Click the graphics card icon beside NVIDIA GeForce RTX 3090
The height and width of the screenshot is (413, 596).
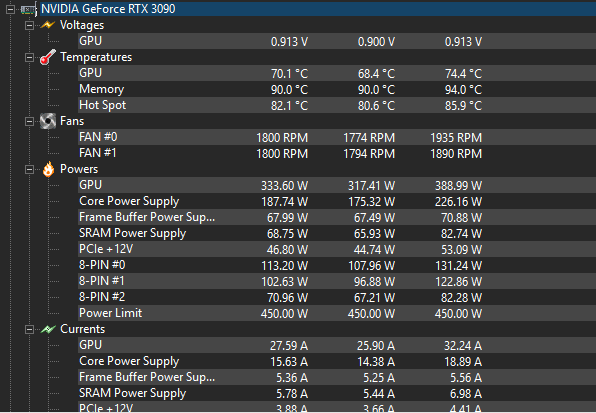click(x=28, y=9)
